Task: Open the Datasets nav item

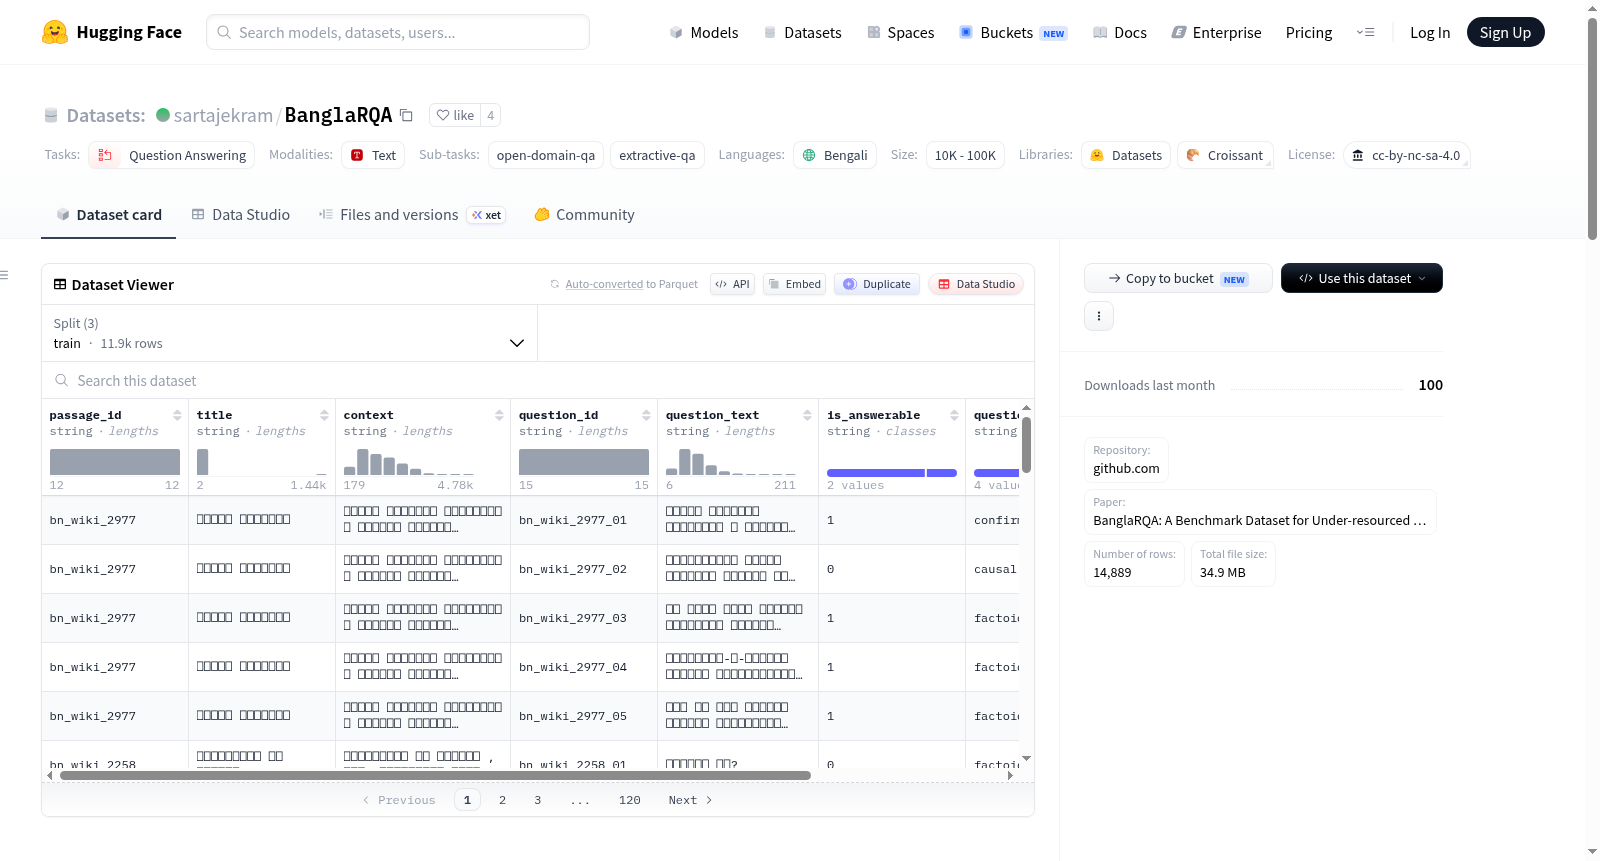Action: tap(803, 32)
